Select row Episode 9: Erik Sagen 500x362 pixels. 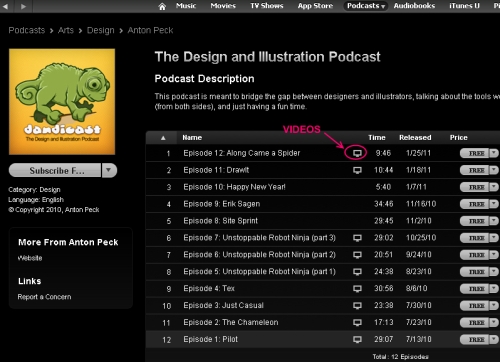[x=323, y=204]
